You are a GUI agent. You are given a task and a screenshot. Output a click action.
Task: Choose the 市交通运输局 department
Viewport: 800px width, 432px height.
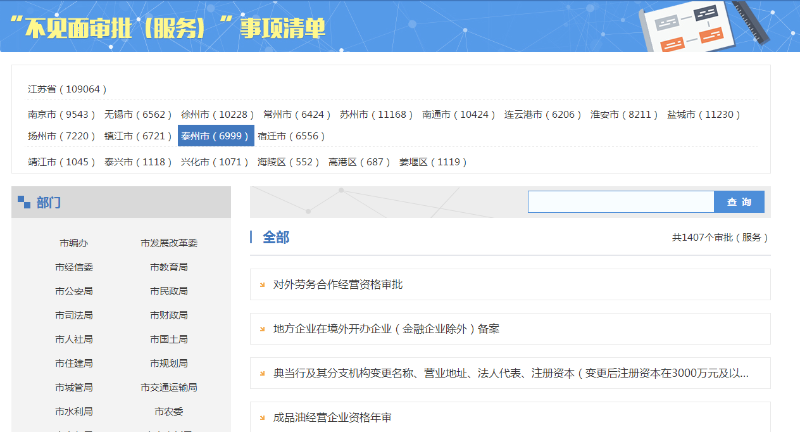[x=169, y=387]
